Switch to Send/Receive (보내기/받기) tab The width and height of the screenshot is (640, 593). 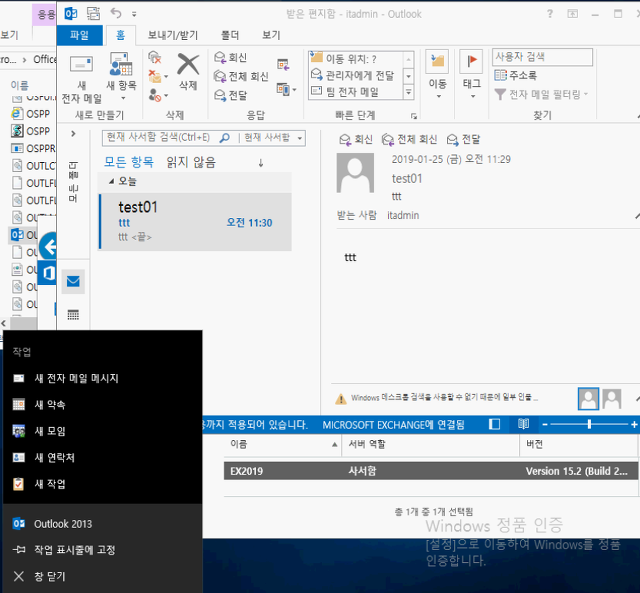click(x=173, y=35)
